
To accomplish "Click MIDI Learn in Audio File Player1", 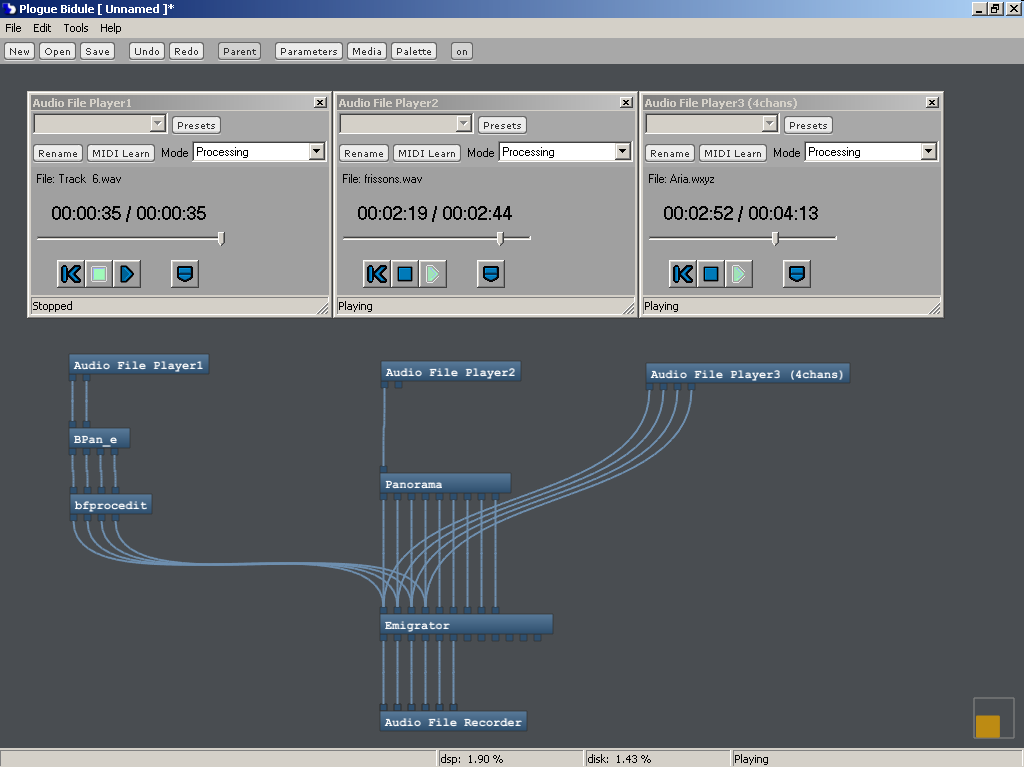I will [x=121, y=153].
